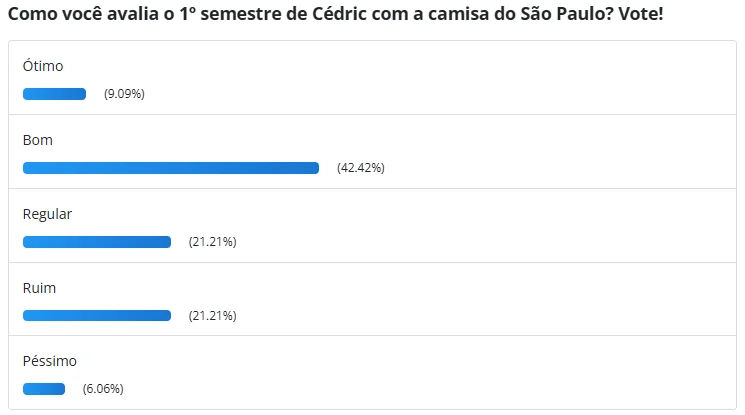Click the short blue bar under Péssimo
The height and width of the screenshot is (415, 745).
tap(44, 389)
